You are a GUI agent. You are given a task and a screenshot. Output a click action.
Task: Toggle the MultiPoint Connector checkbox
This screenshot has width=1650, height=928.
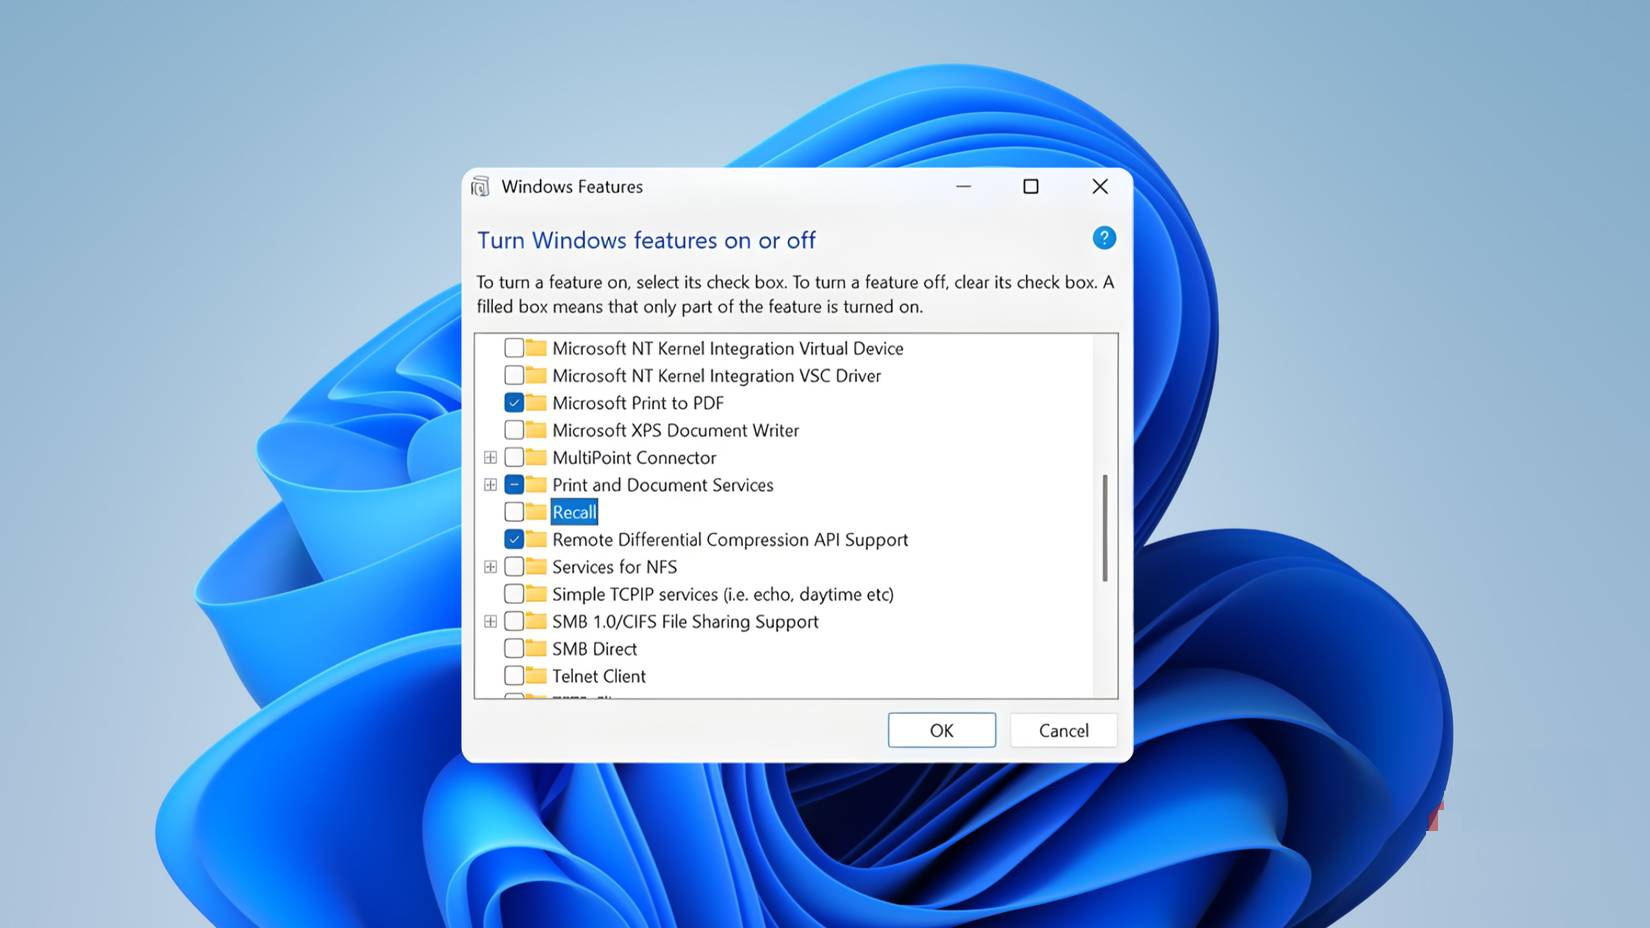pyautogui.click(x=514, y=458)
